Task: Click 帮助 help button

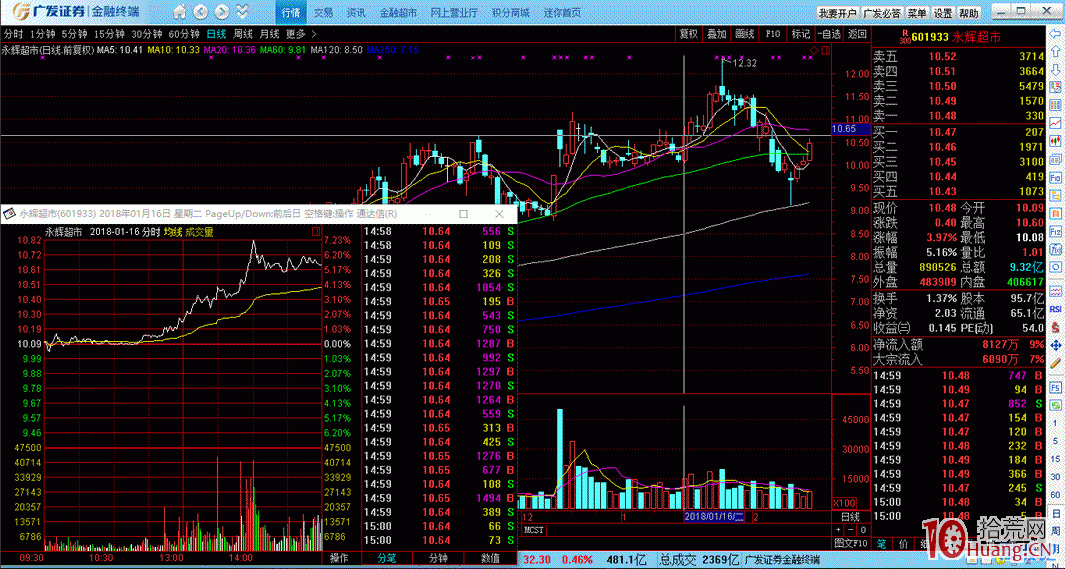Action: coord(969,13)
